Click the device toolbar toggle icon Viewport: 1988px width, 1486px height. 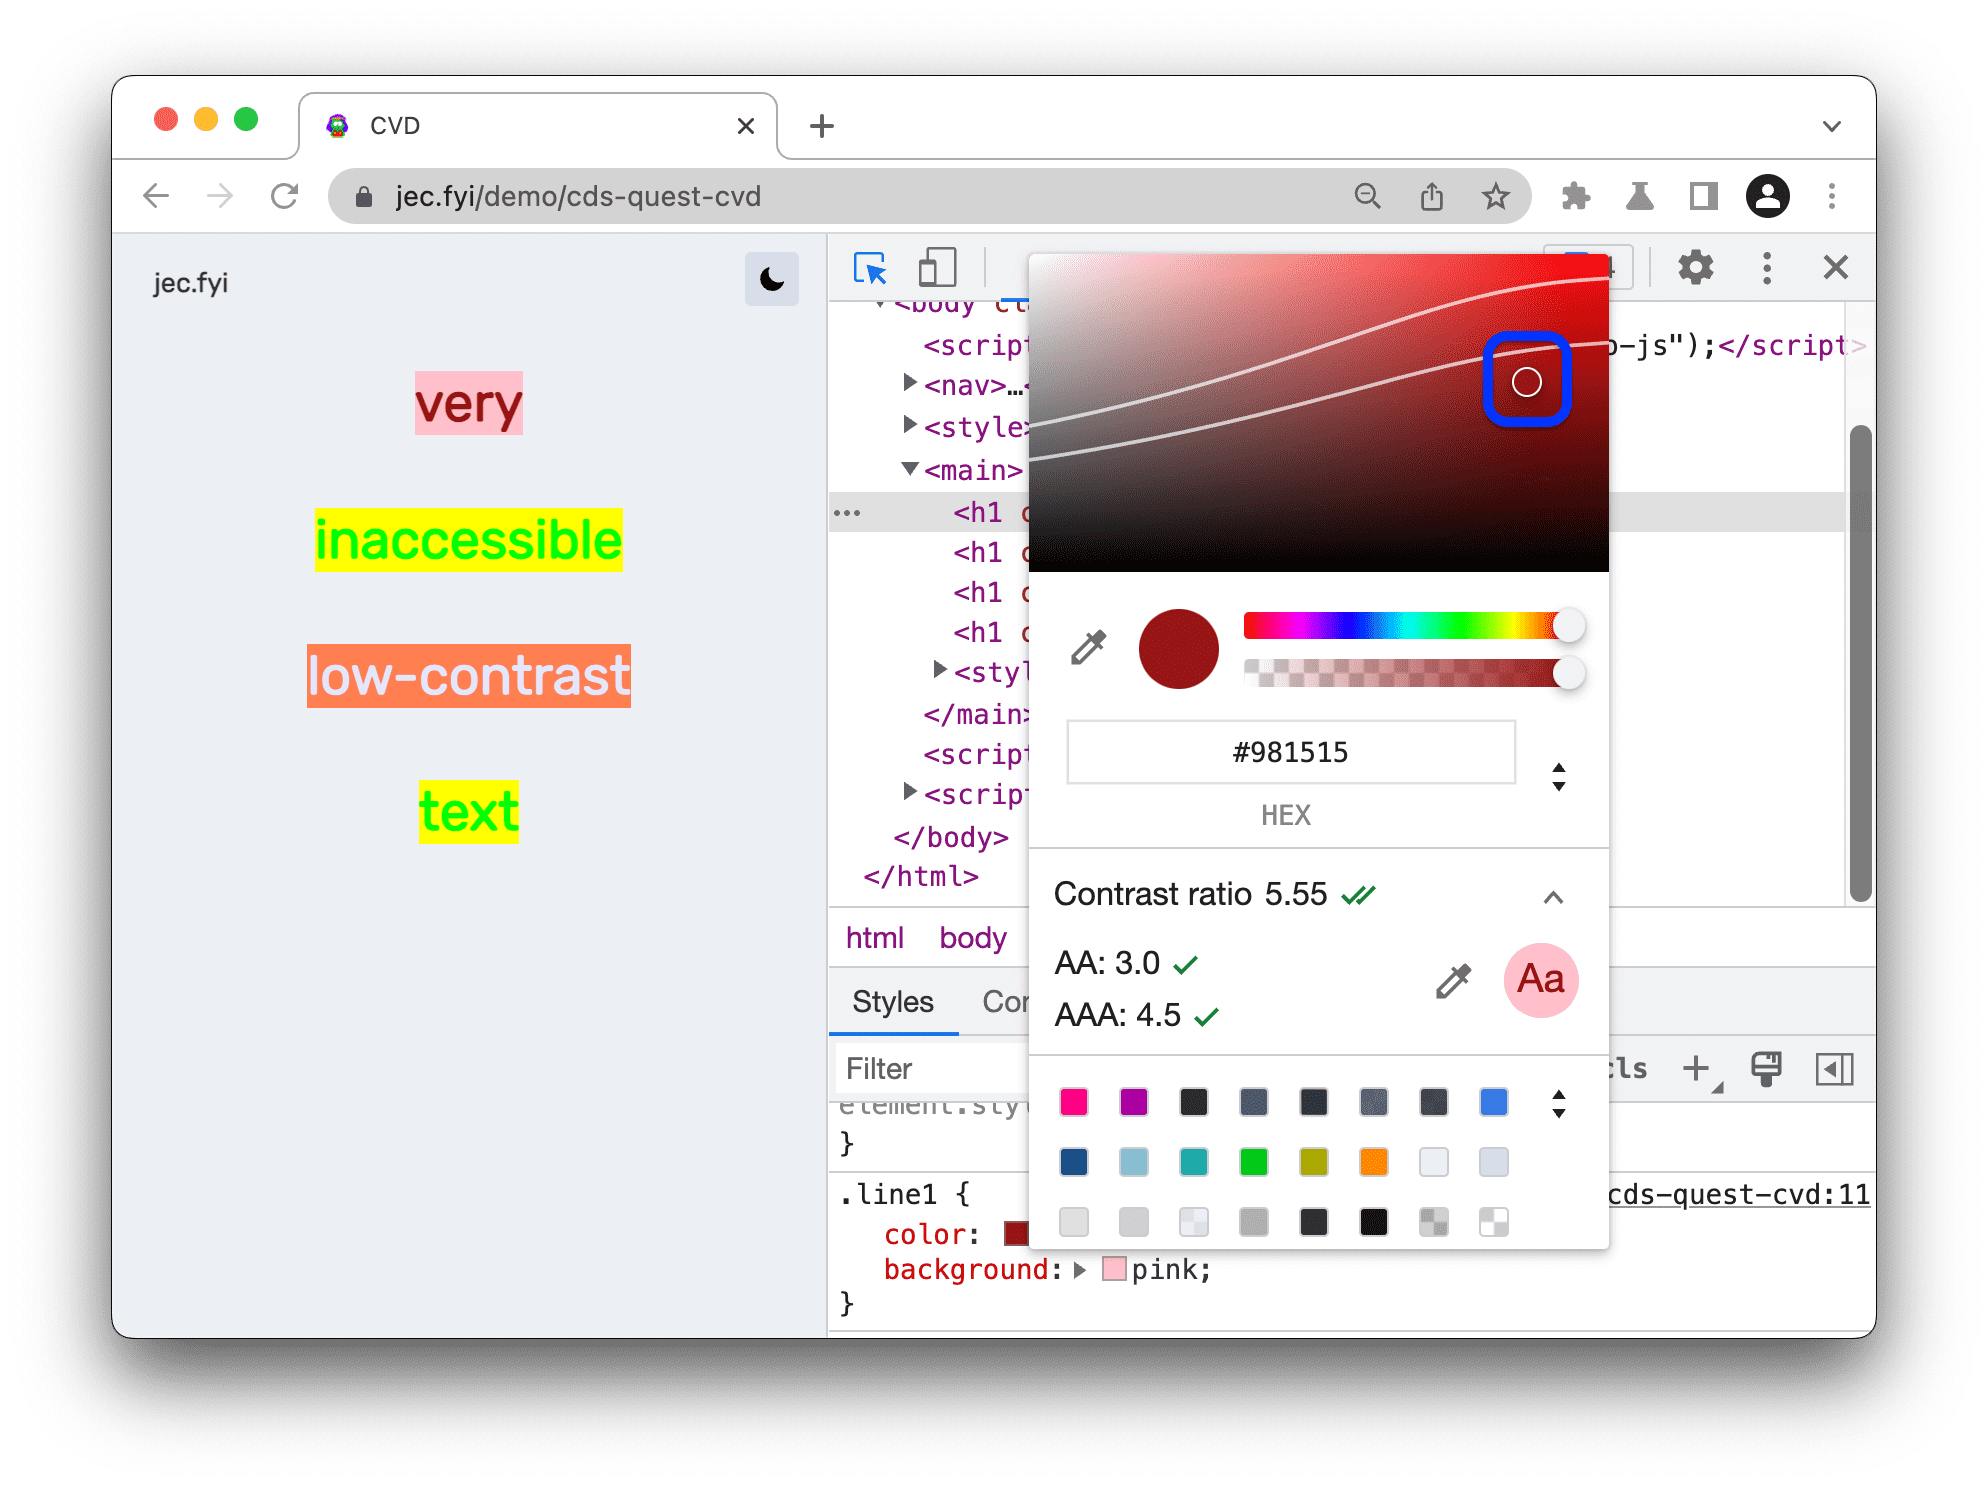(938, 267)
